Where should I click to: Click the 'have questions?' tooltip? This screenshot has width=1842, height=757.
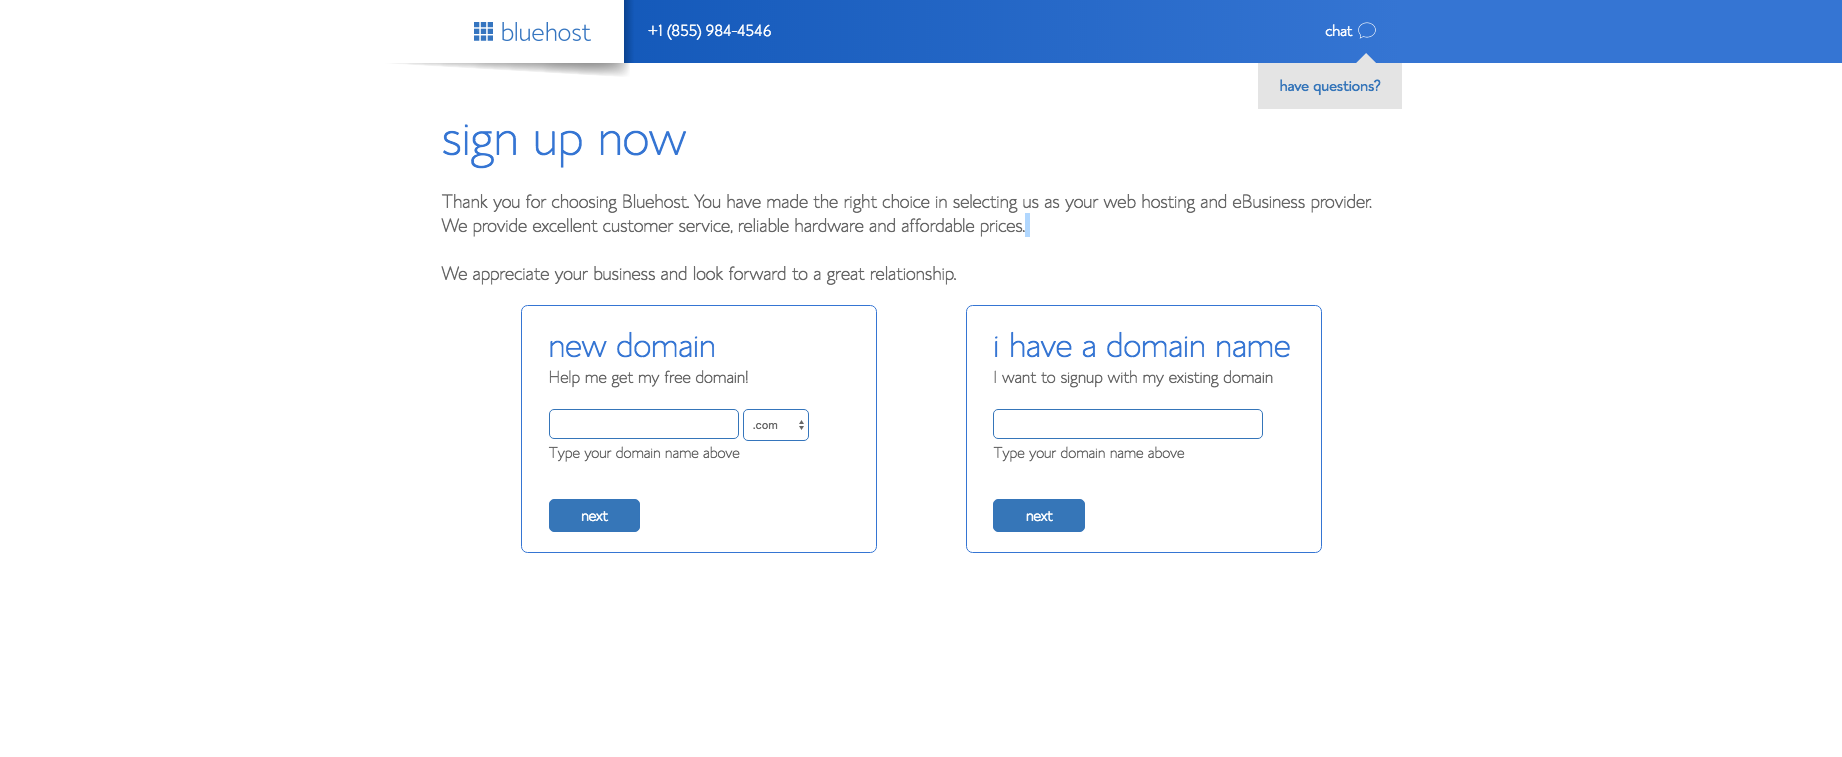pyautogui.click(x=1330, y=86)
